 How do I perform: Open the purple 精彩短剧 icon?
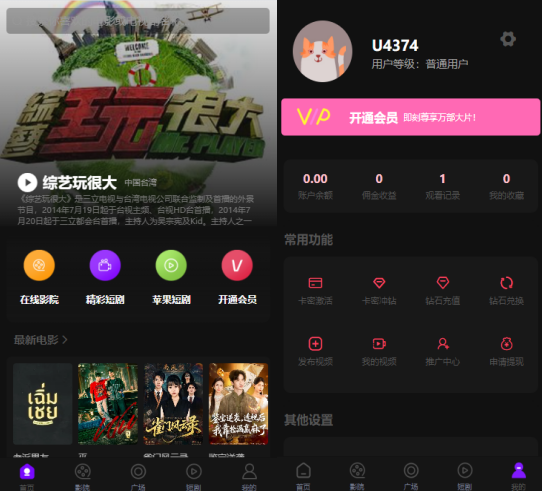point(105,265)
